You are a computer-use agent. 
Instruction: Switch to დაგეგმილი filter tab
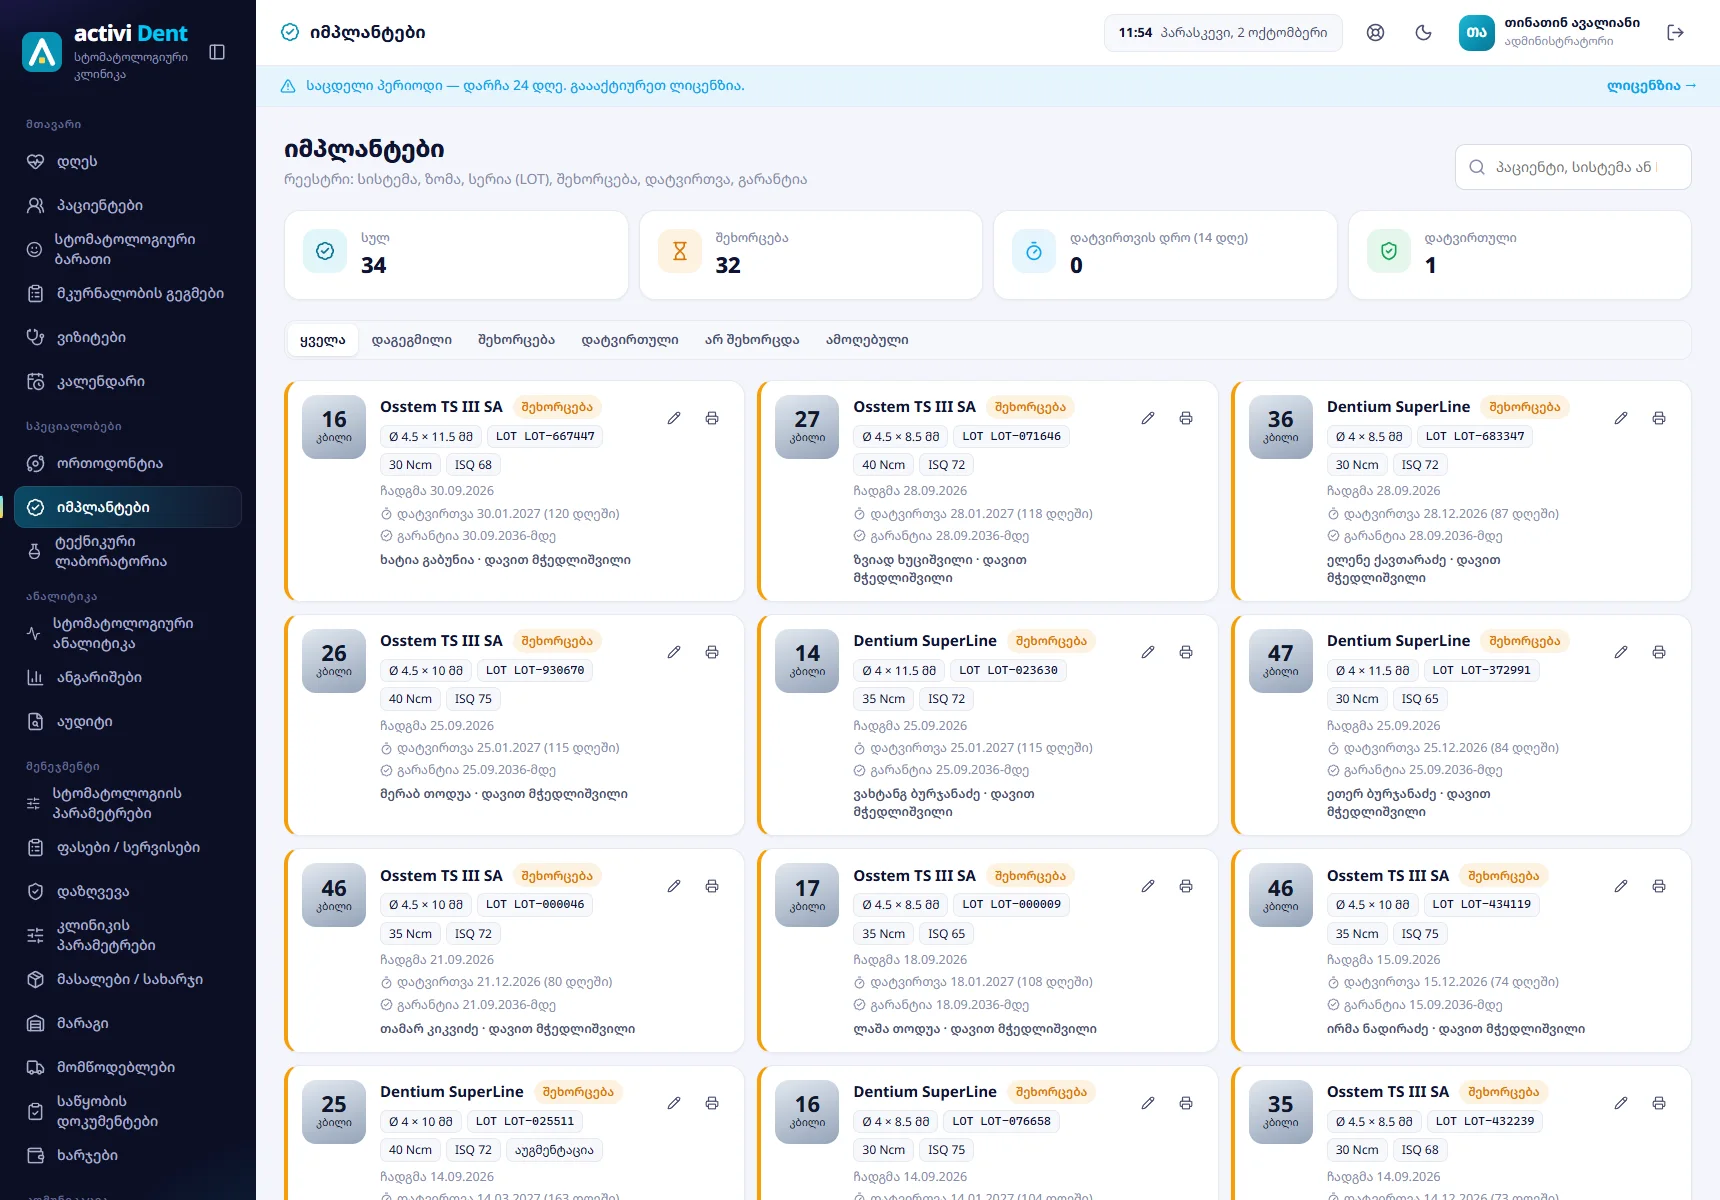[412, 340]
